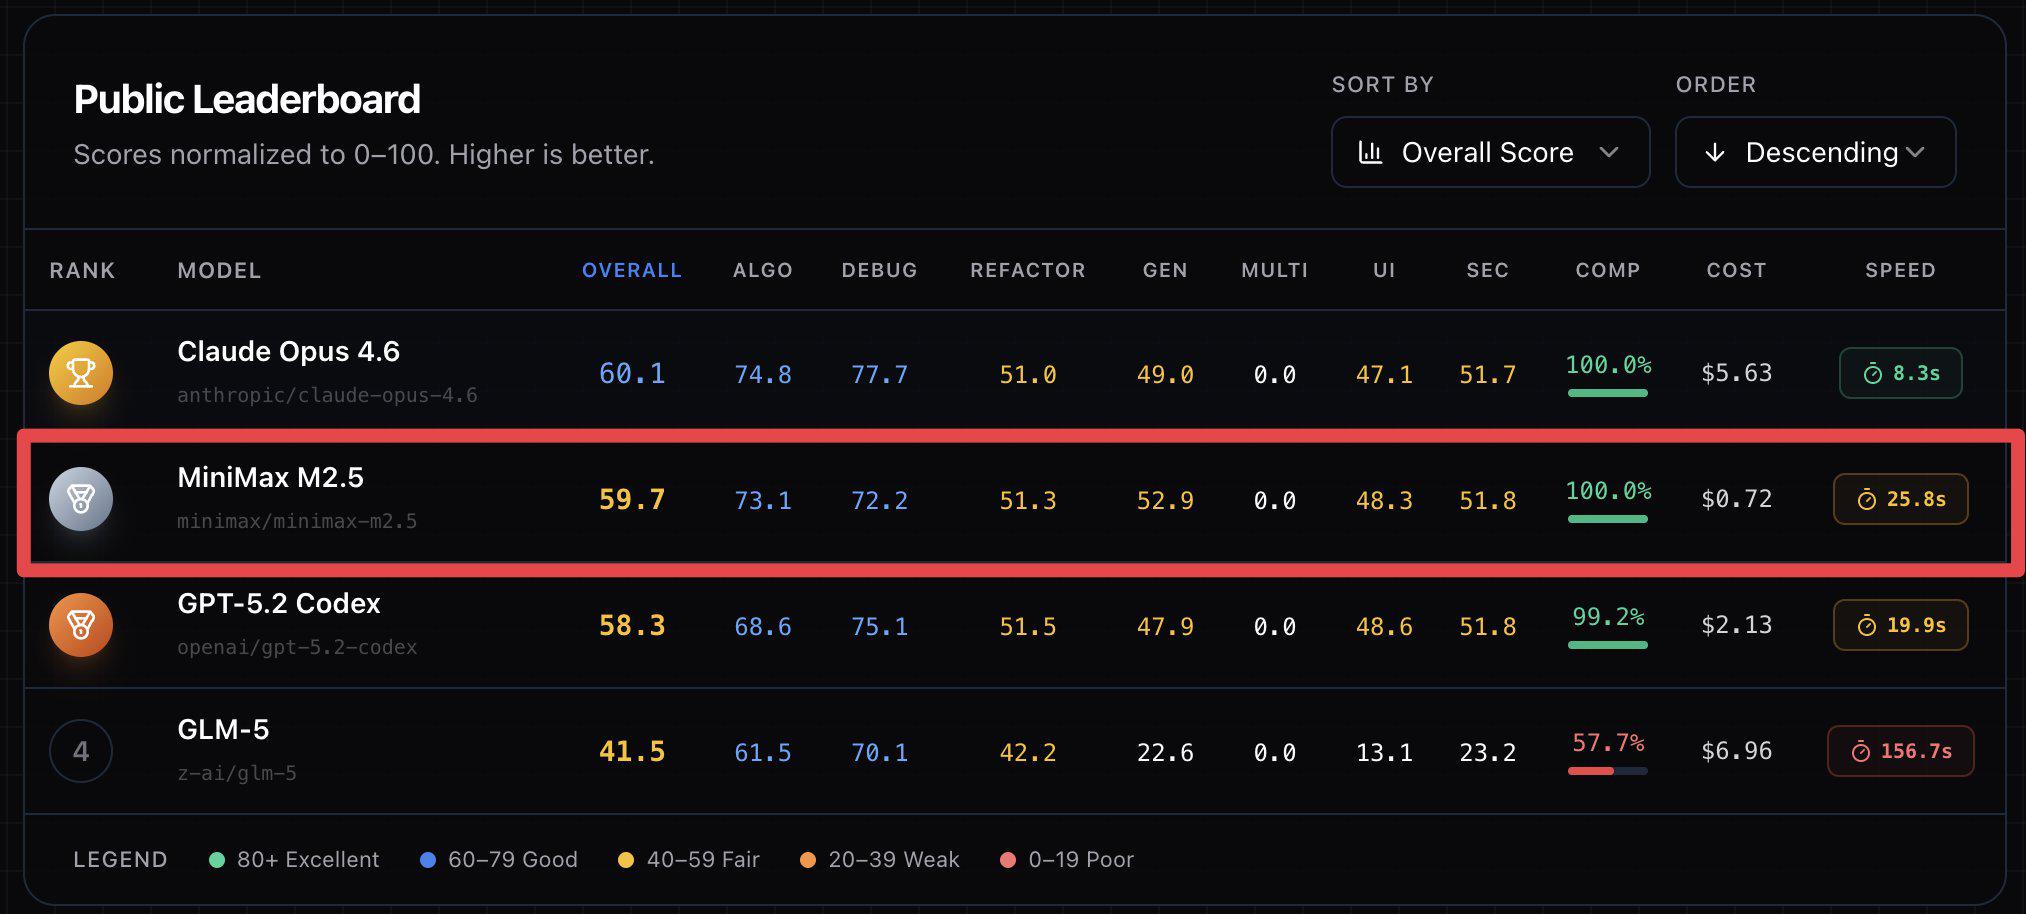The height and width of the screenshot is (914, 2026).
Task: Click the 156.7s red speed timer badge
Action: coord(1900,751)
